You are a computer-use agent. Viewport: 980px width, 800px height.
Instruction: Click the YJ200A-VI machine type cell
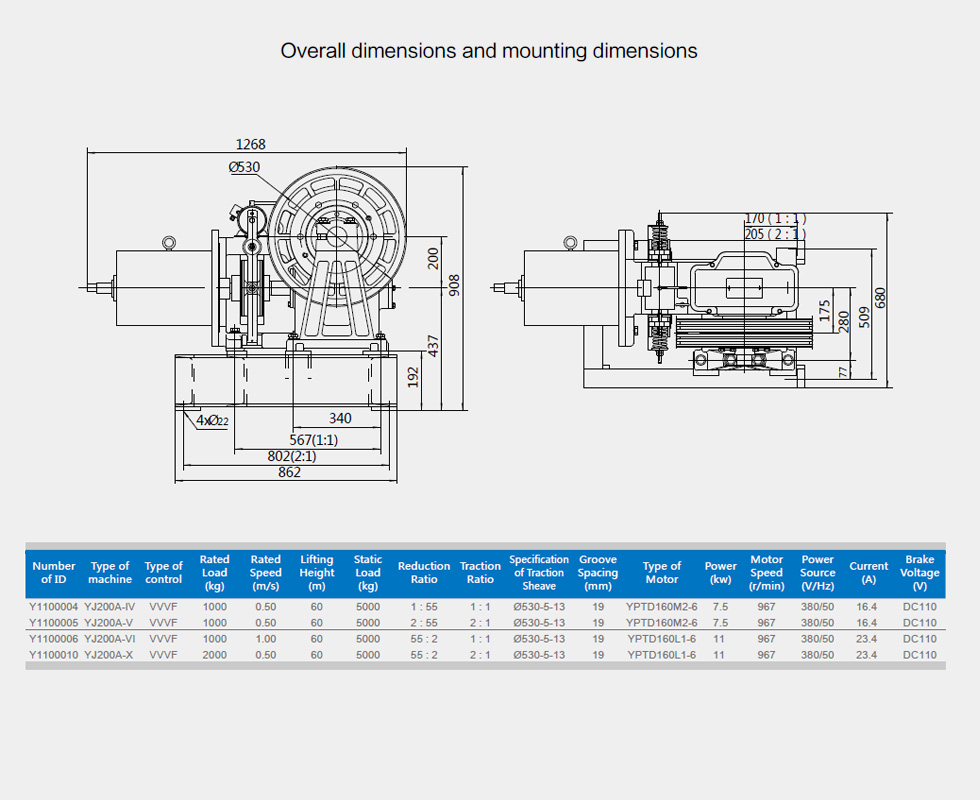click(110, 639)
